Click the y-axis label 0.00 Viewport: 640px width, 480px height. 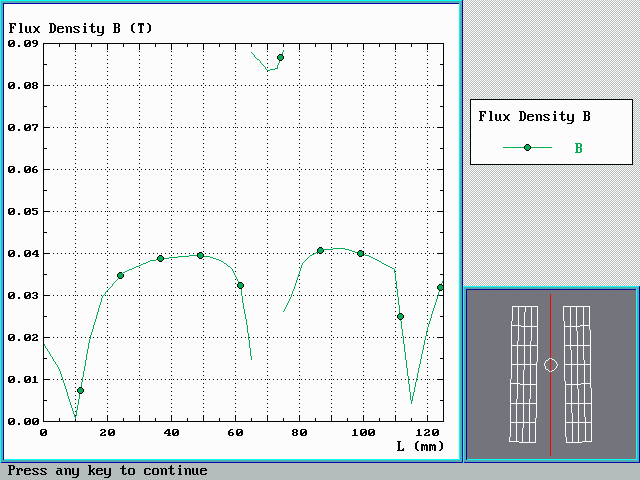(23, 421)
